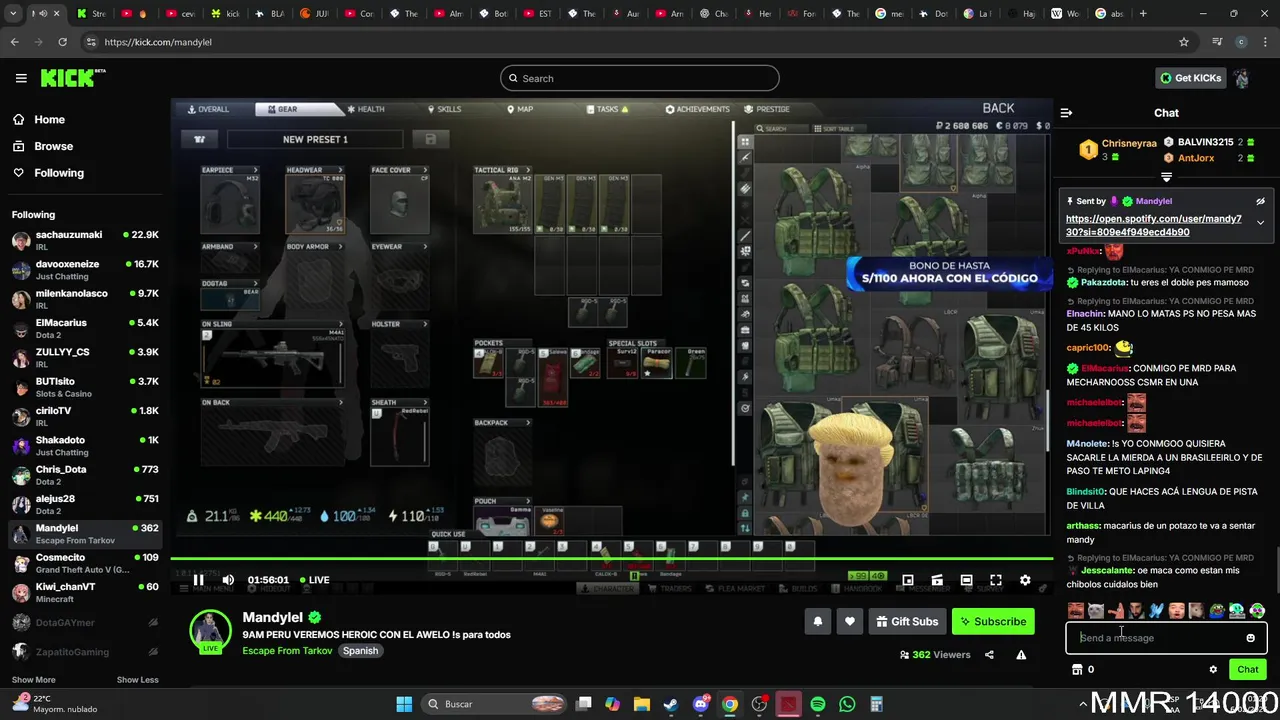Image resolution: width=1280 pixels, height=720 pixels.
Task: Hide the pinned message
Action: coord(1260,201)
